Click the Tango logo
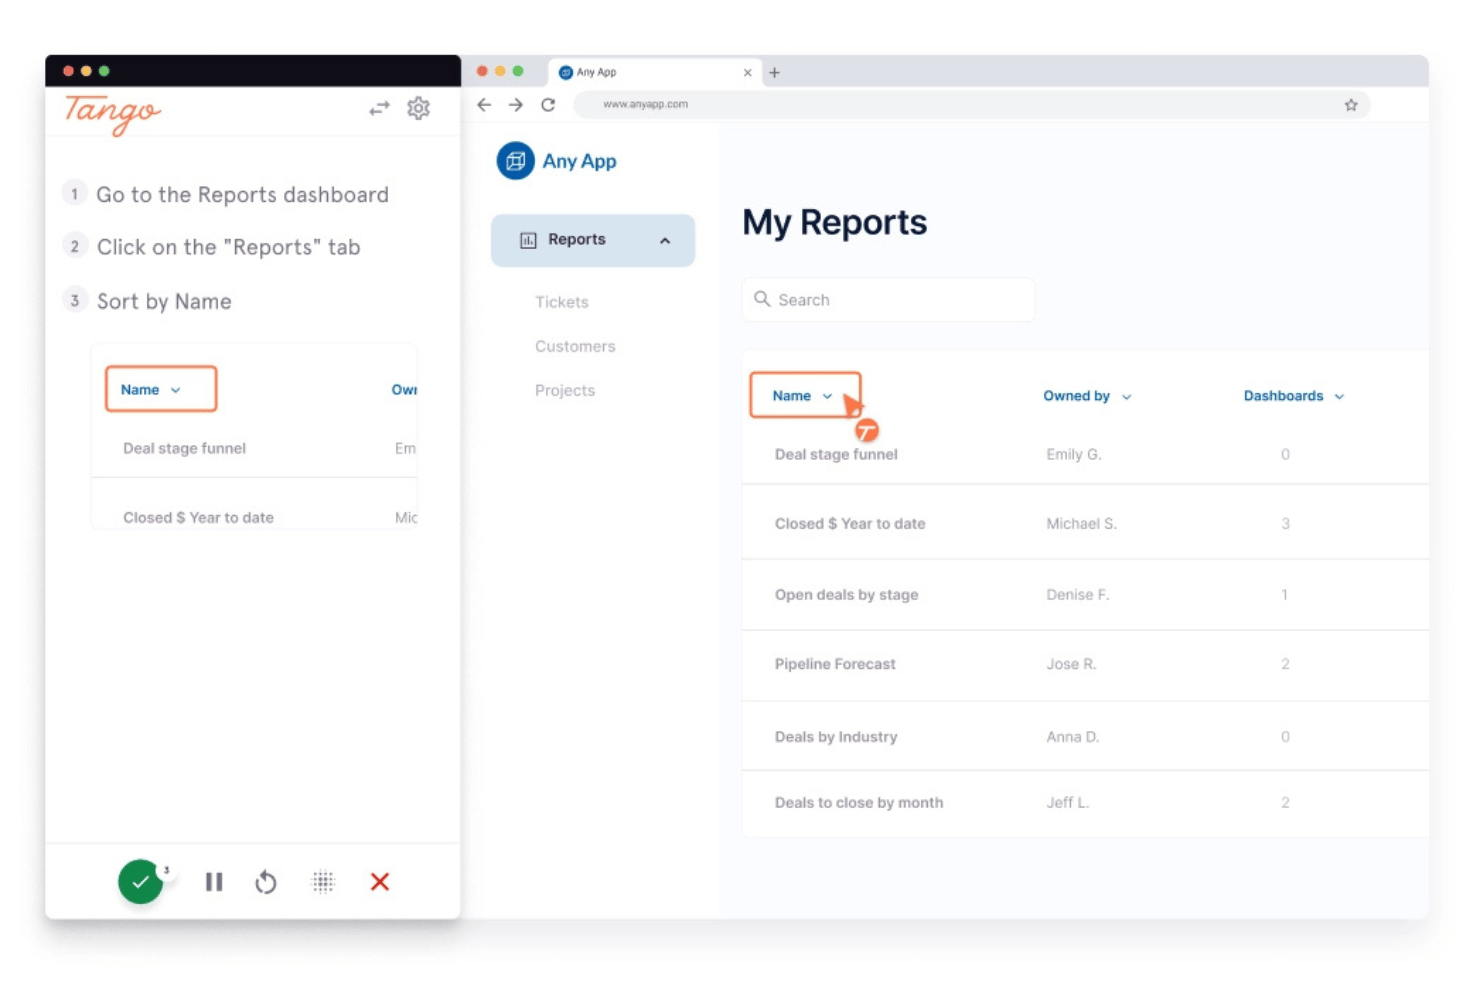1480x987 pixels. coord(112,113)
